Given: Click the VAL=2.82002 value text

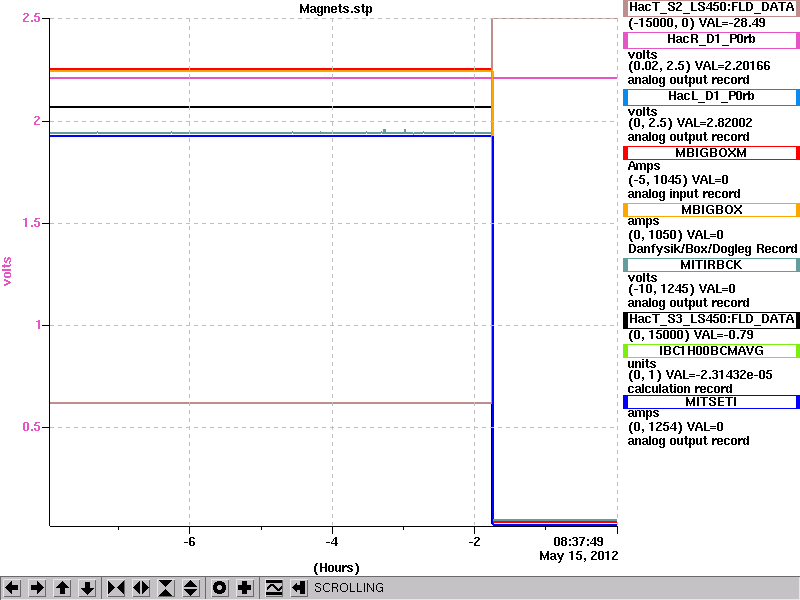Looking at the screenshot, I should click(713, 123).
